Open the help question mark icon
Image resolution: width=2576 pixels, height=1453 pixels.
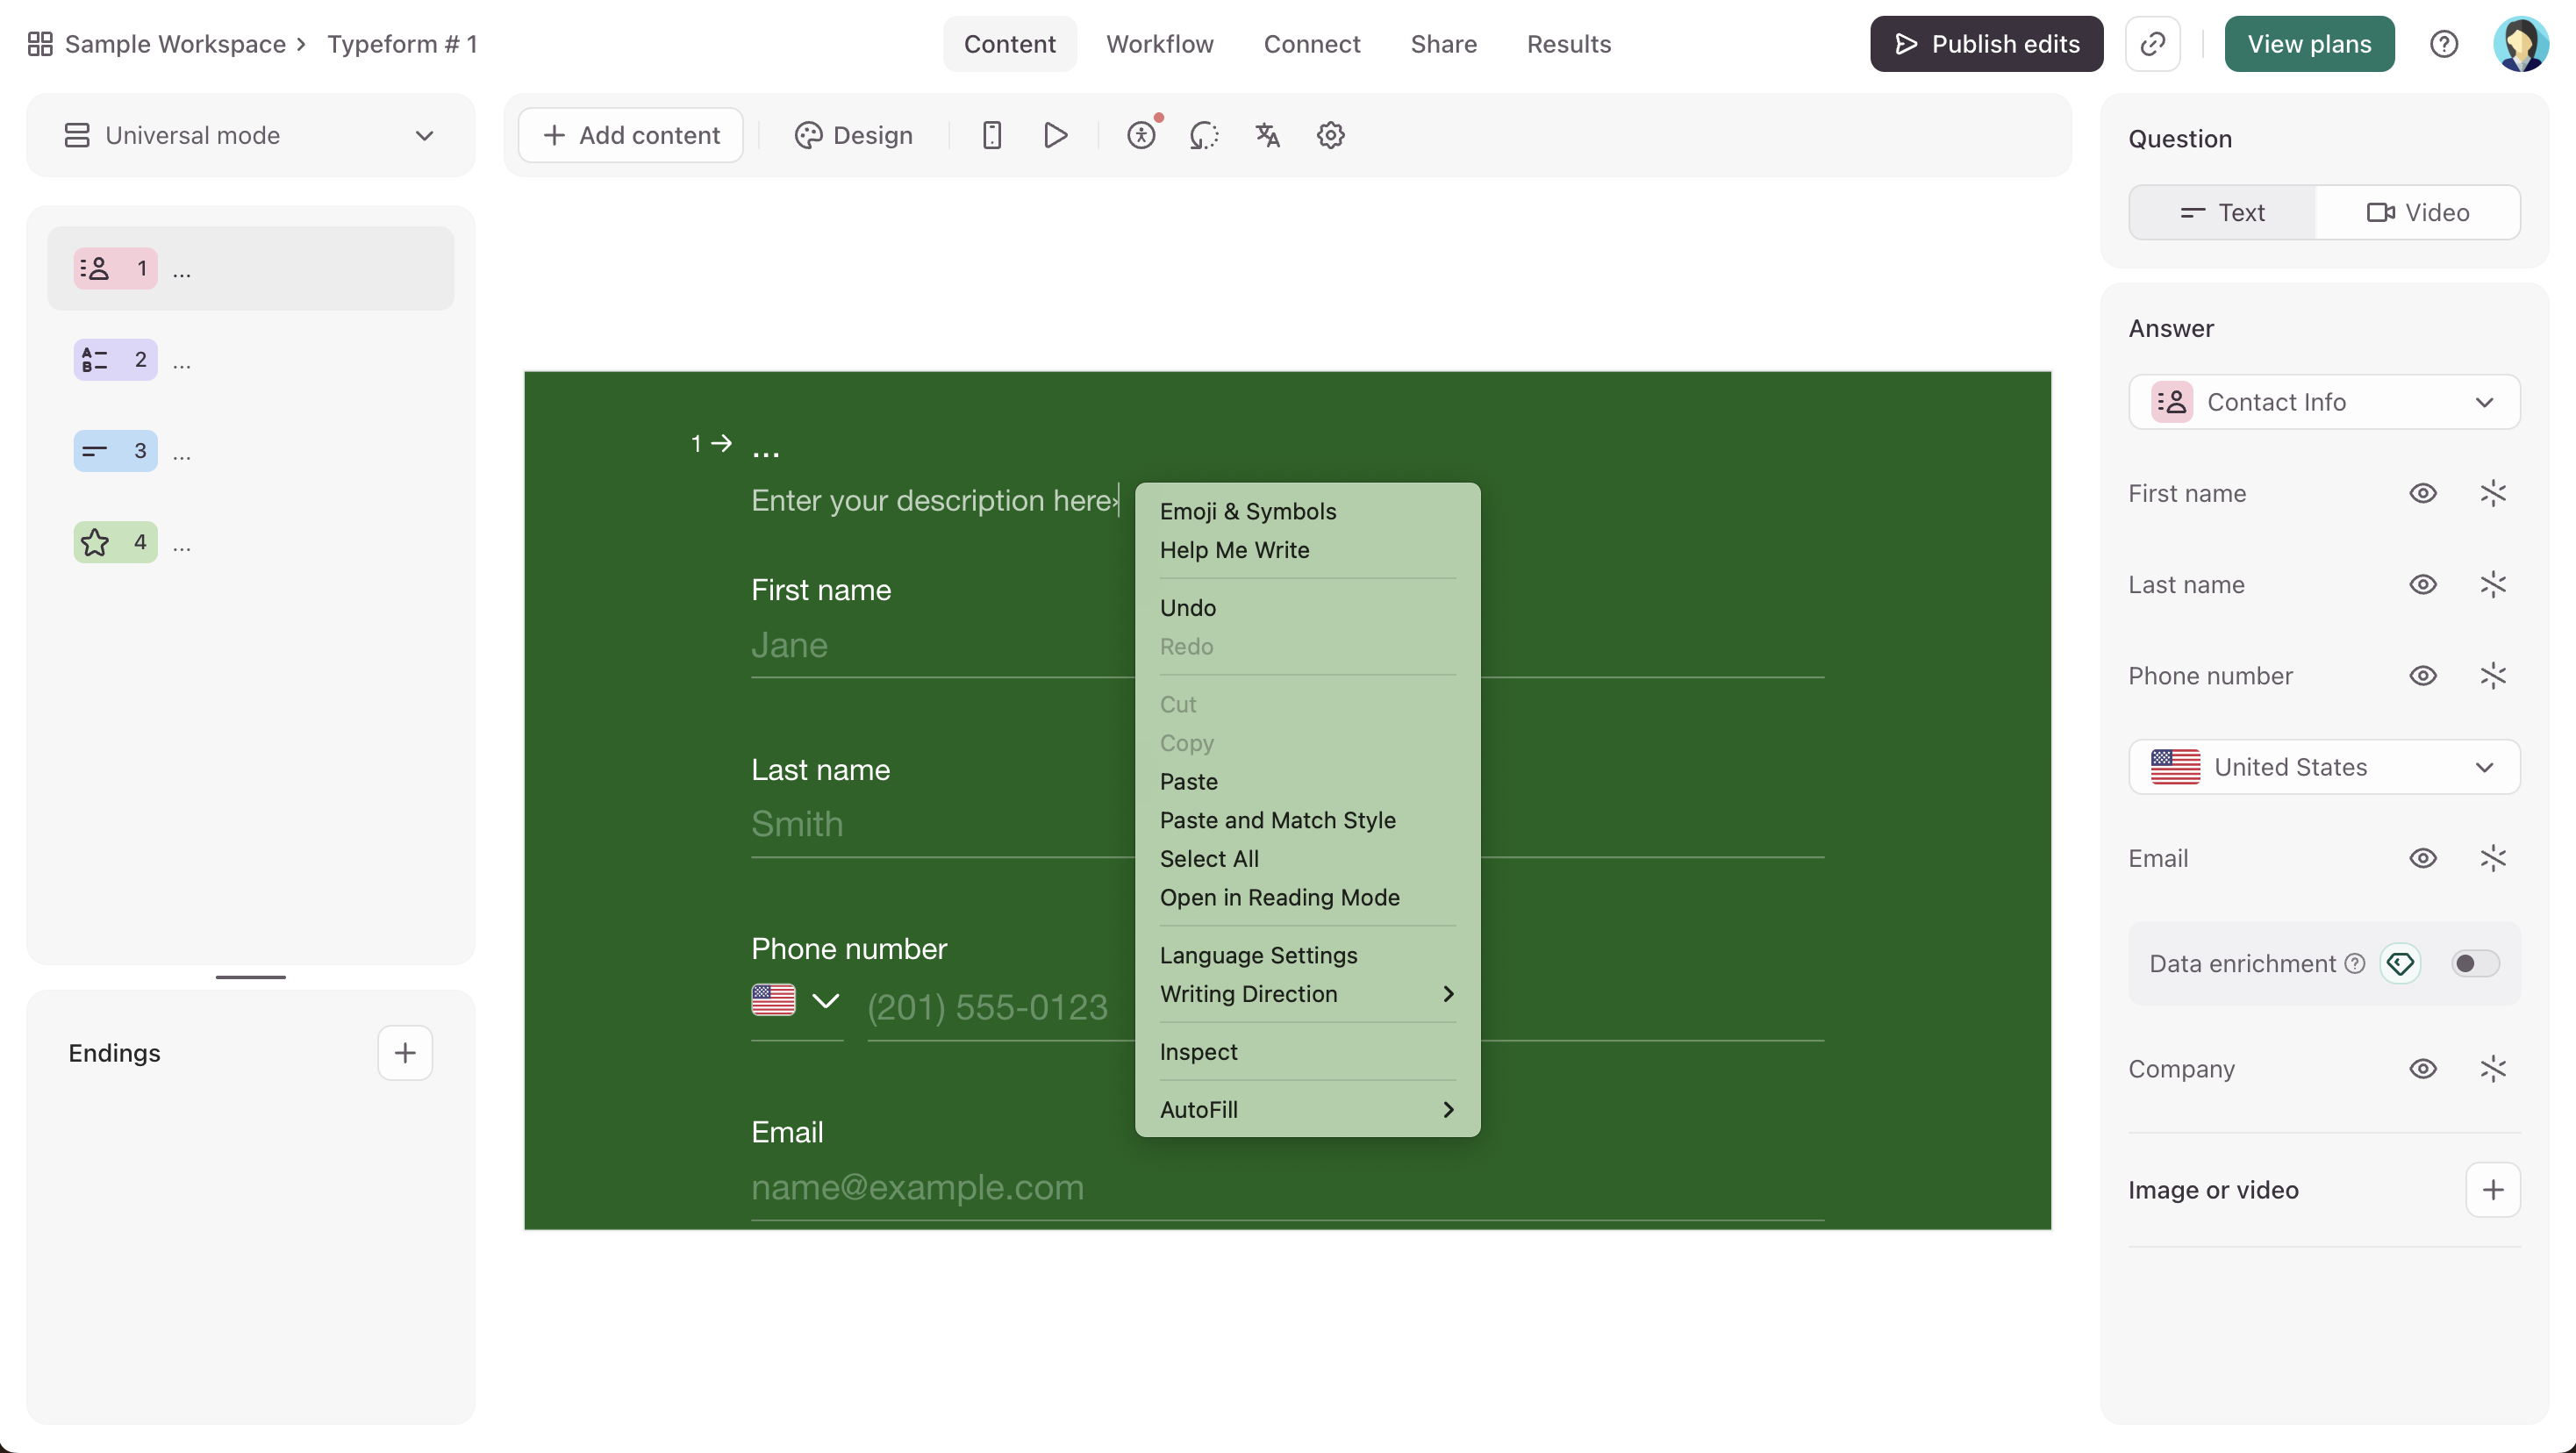(2443, 44)
